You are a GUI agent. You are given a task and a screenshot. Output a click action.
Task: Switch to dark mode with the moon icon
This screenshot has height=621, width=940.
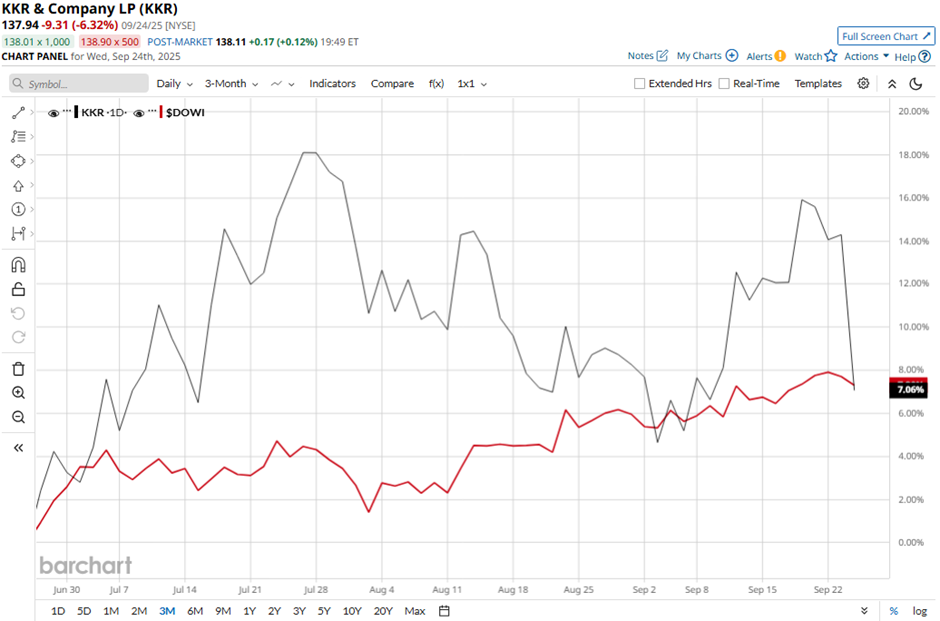(916, 84)
